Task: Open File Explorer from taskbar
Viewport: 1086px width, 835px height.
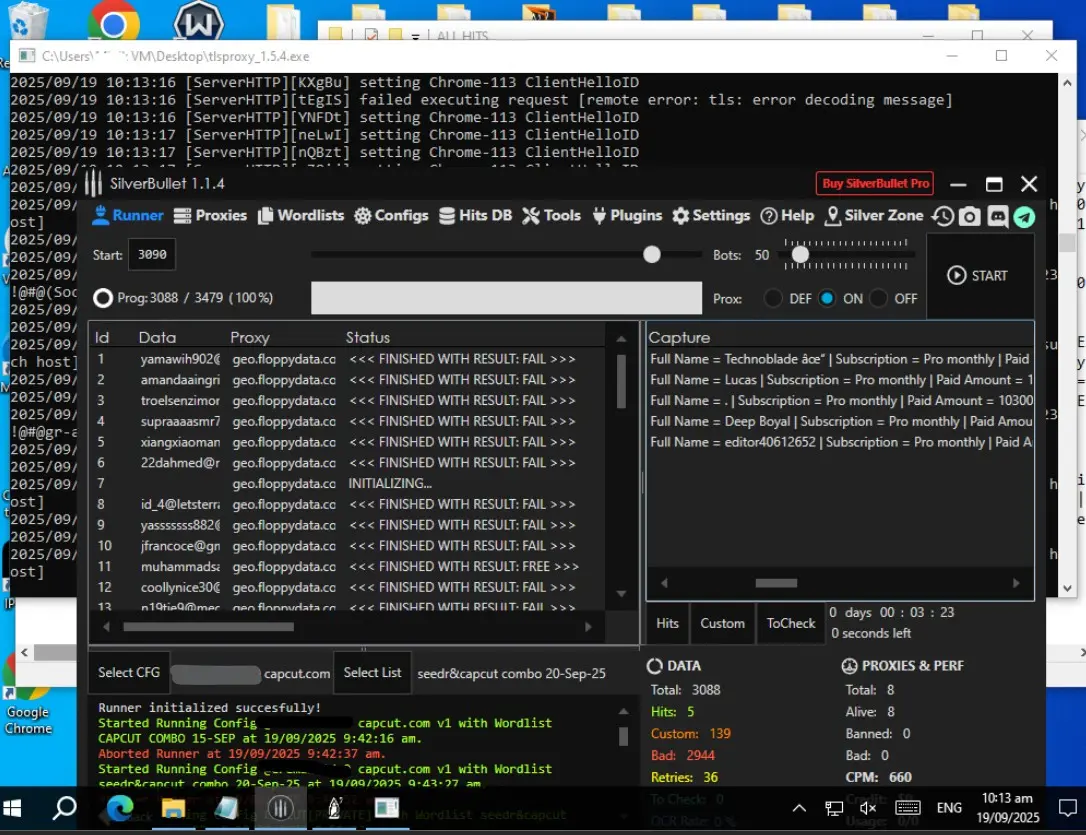Action: click(x=173, y=808)
